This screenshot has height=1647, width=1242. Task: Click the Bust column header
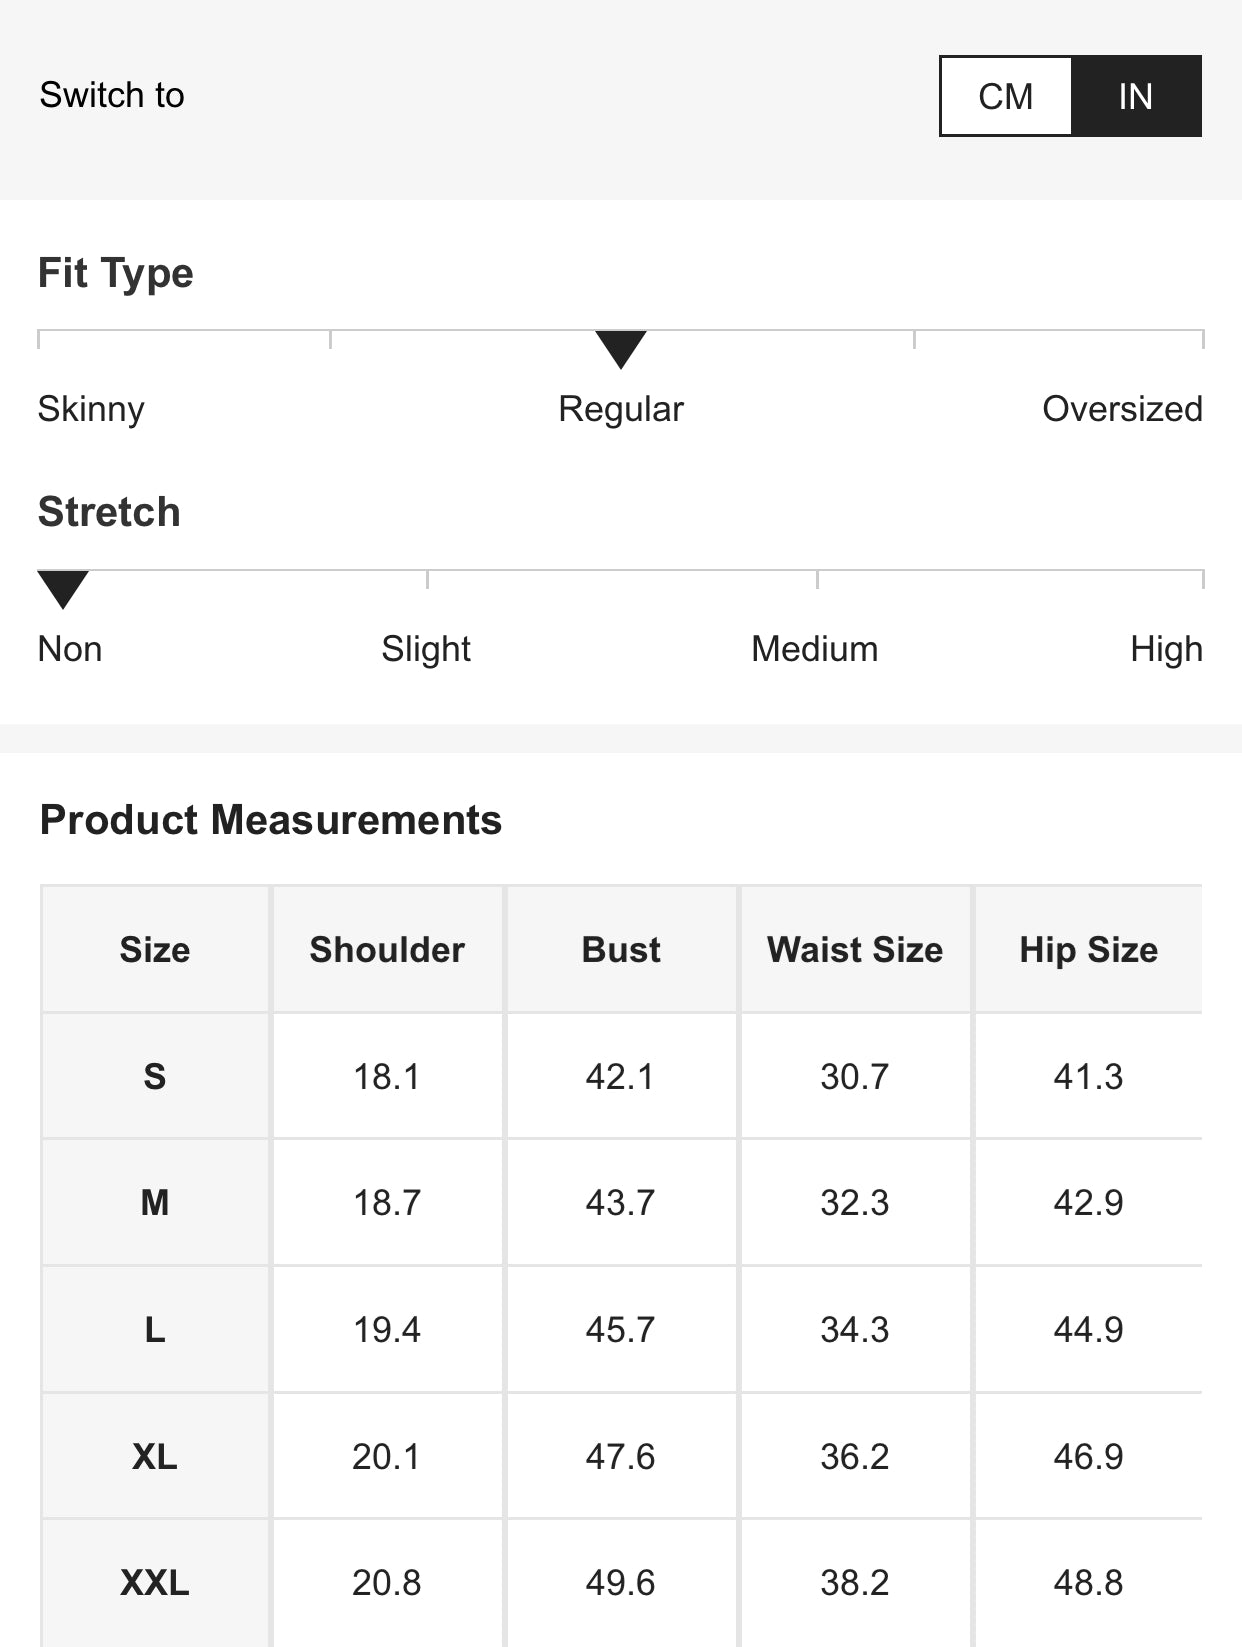[x=621, y=949]
